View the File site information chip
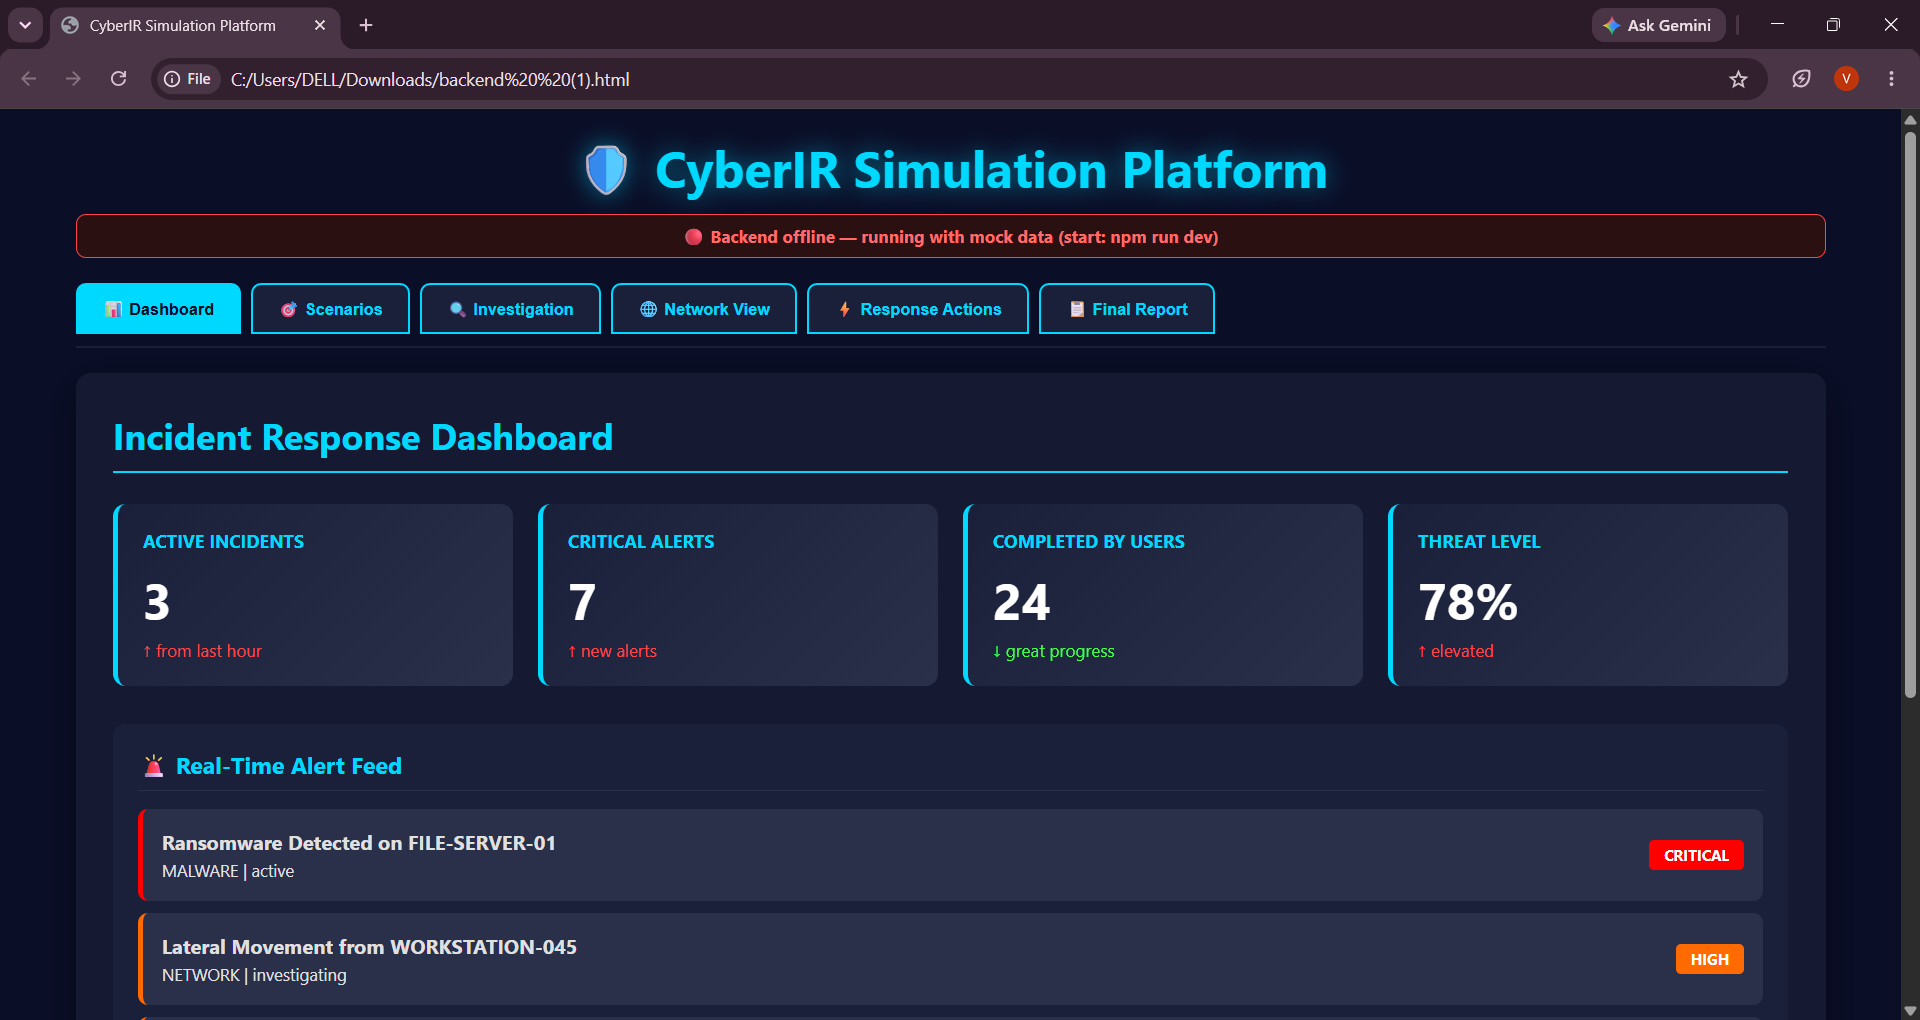This screenshot has width=1920, height=1020. (188, 79)
